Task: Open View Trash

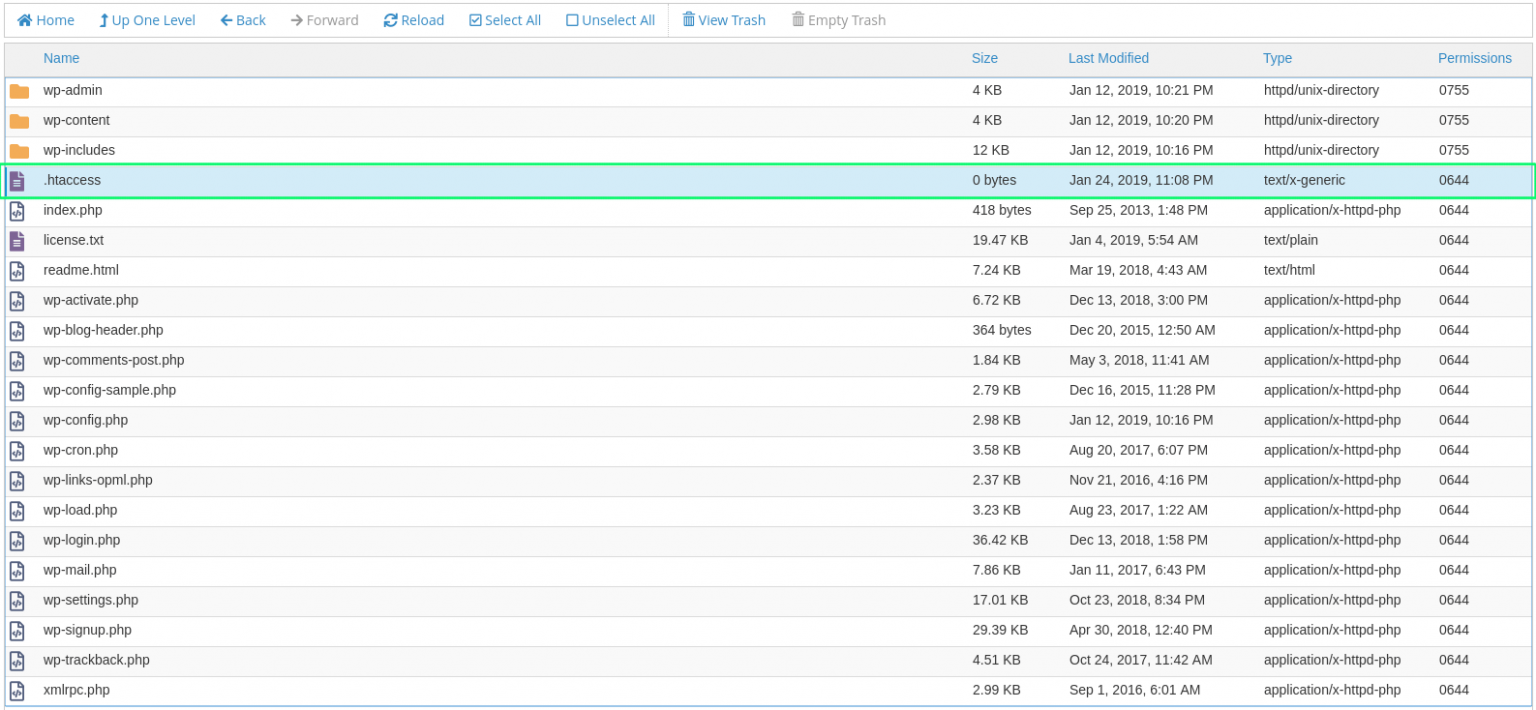Action: (x=724, y=20)
